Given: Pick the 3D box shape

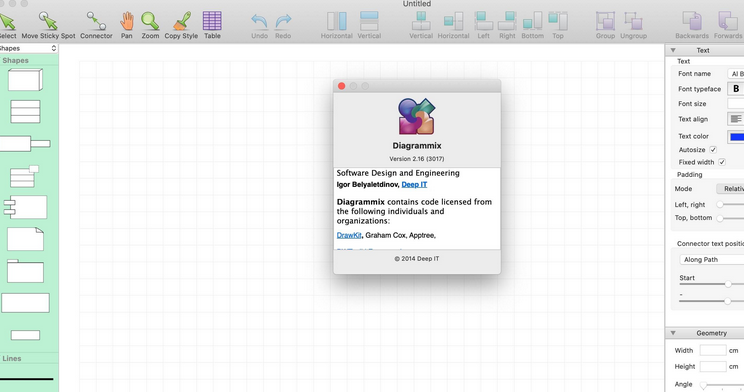Looking at the screenshot, I should [25, 79].
